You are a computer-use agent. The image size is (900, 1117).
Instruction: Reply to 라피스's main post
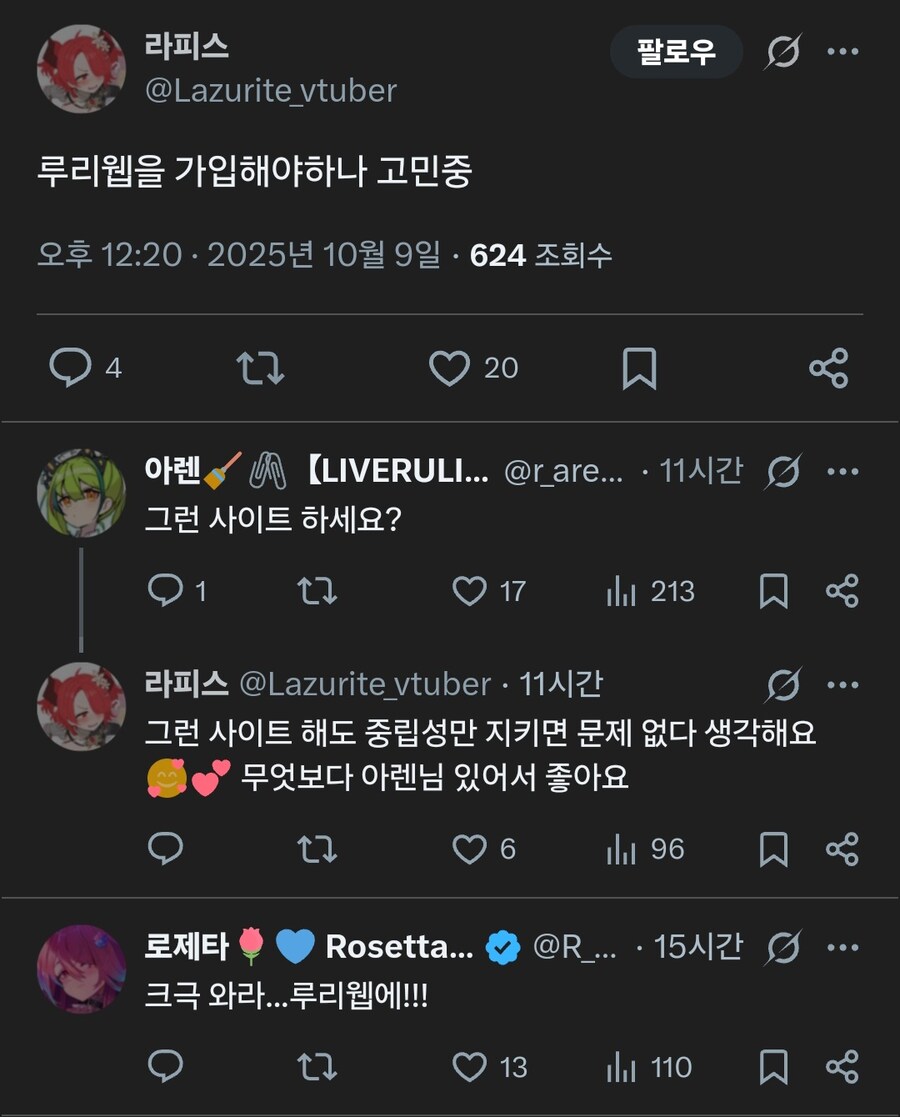[x=71, y=368]
